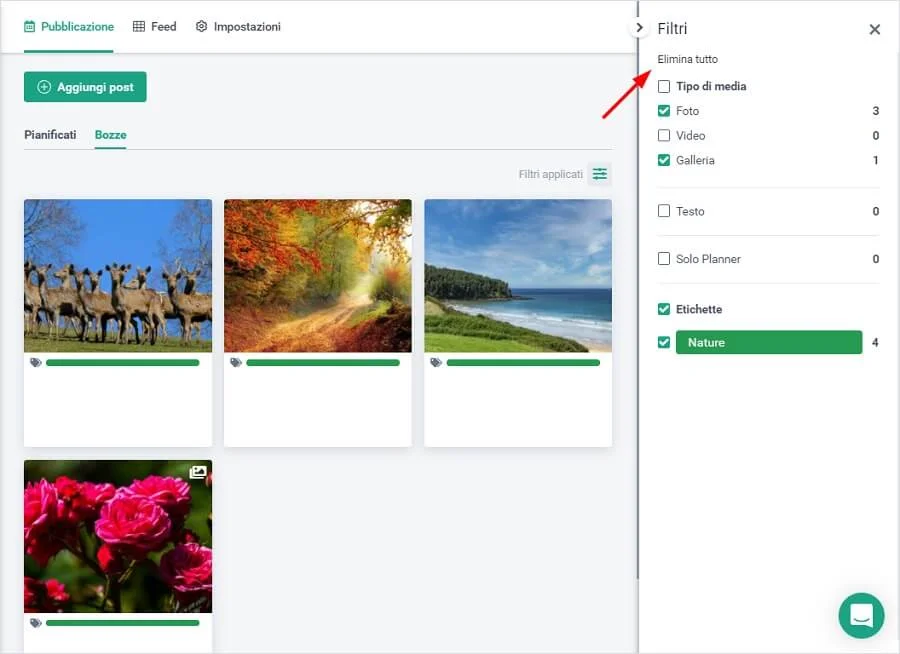
Task: Select the green Nature label swatch
Action: click(x=768, y=343)
